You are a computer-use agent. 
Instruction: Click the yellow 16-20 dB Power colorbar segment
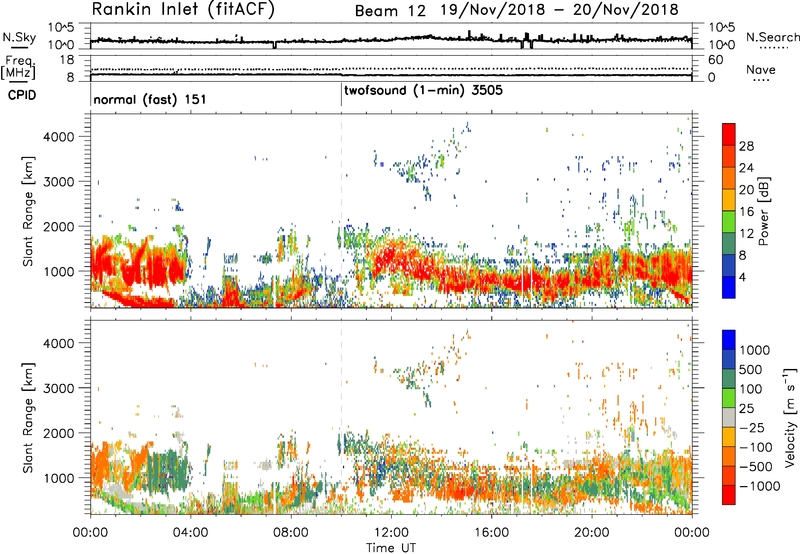coord(729,199)
